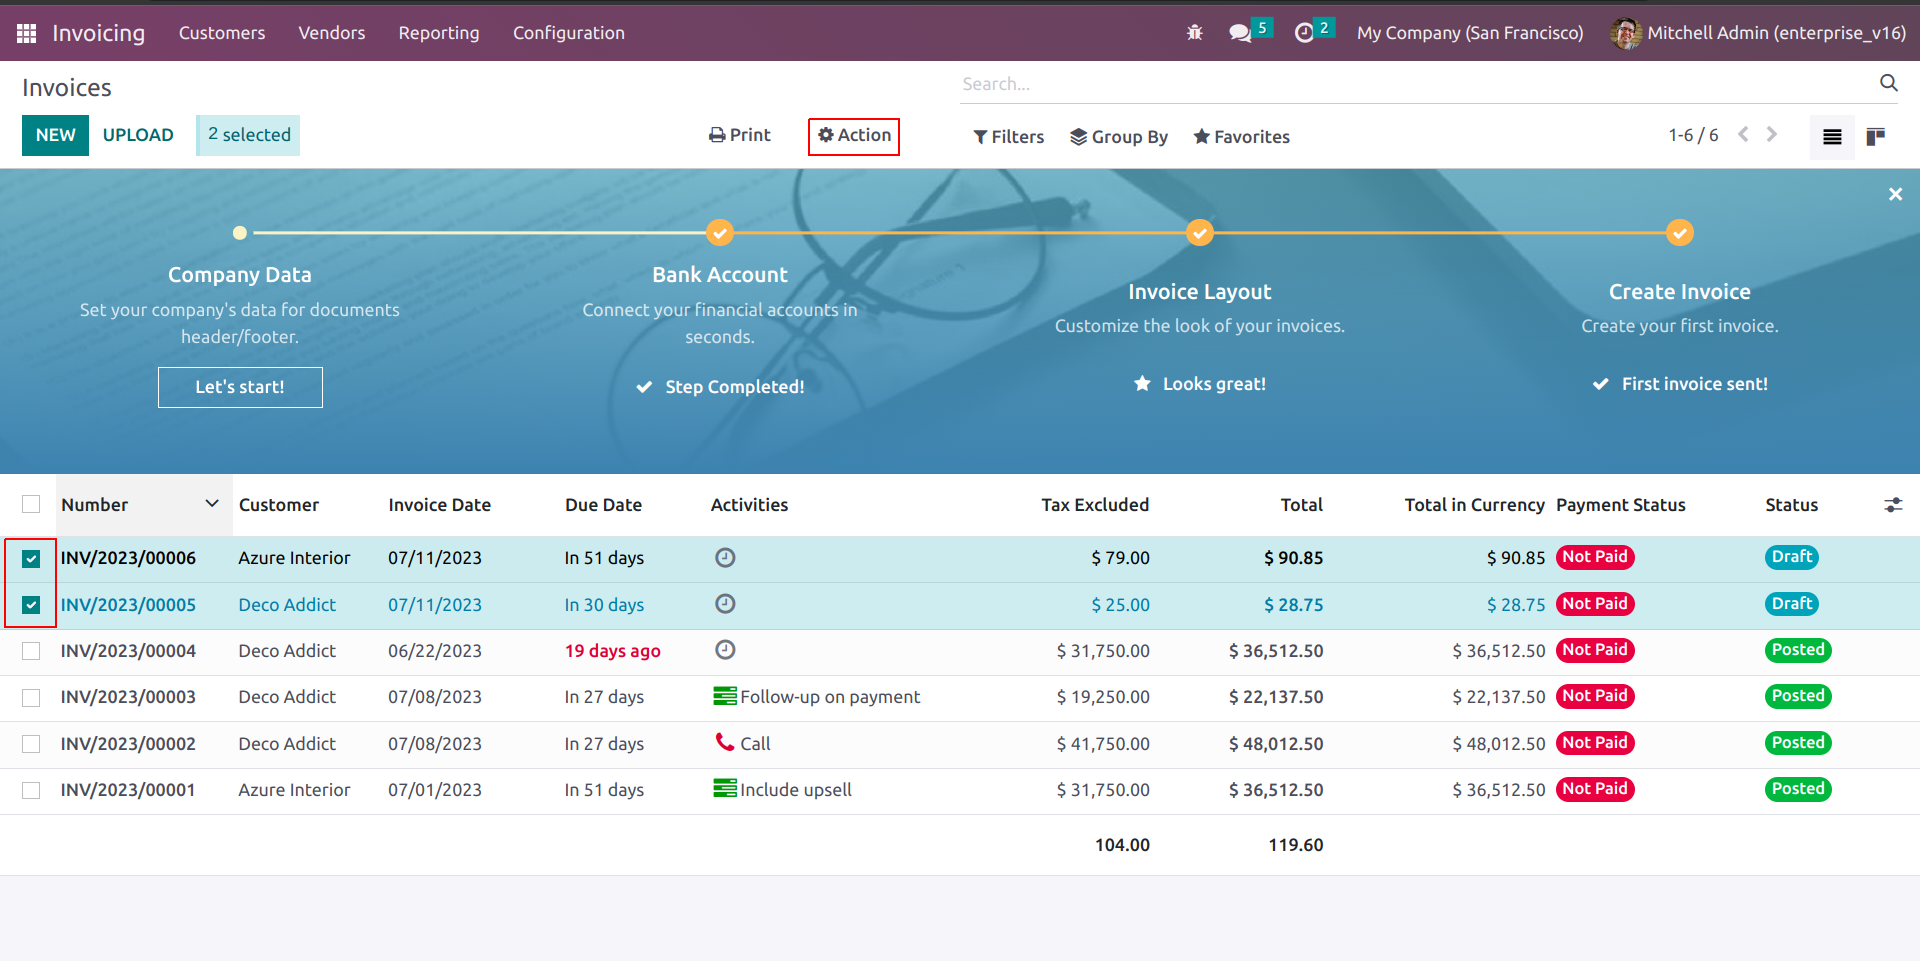Screen dimensions: 1920x961
Task: Go to next page arrow
Action: click(x=1772, y=134)
